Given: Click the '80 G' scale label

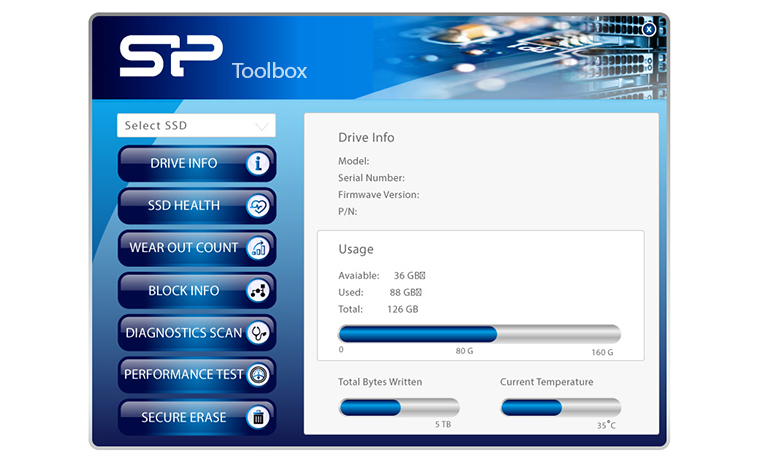Looking at the screenshot, I should pyautogui.click(x=464, y=351).
